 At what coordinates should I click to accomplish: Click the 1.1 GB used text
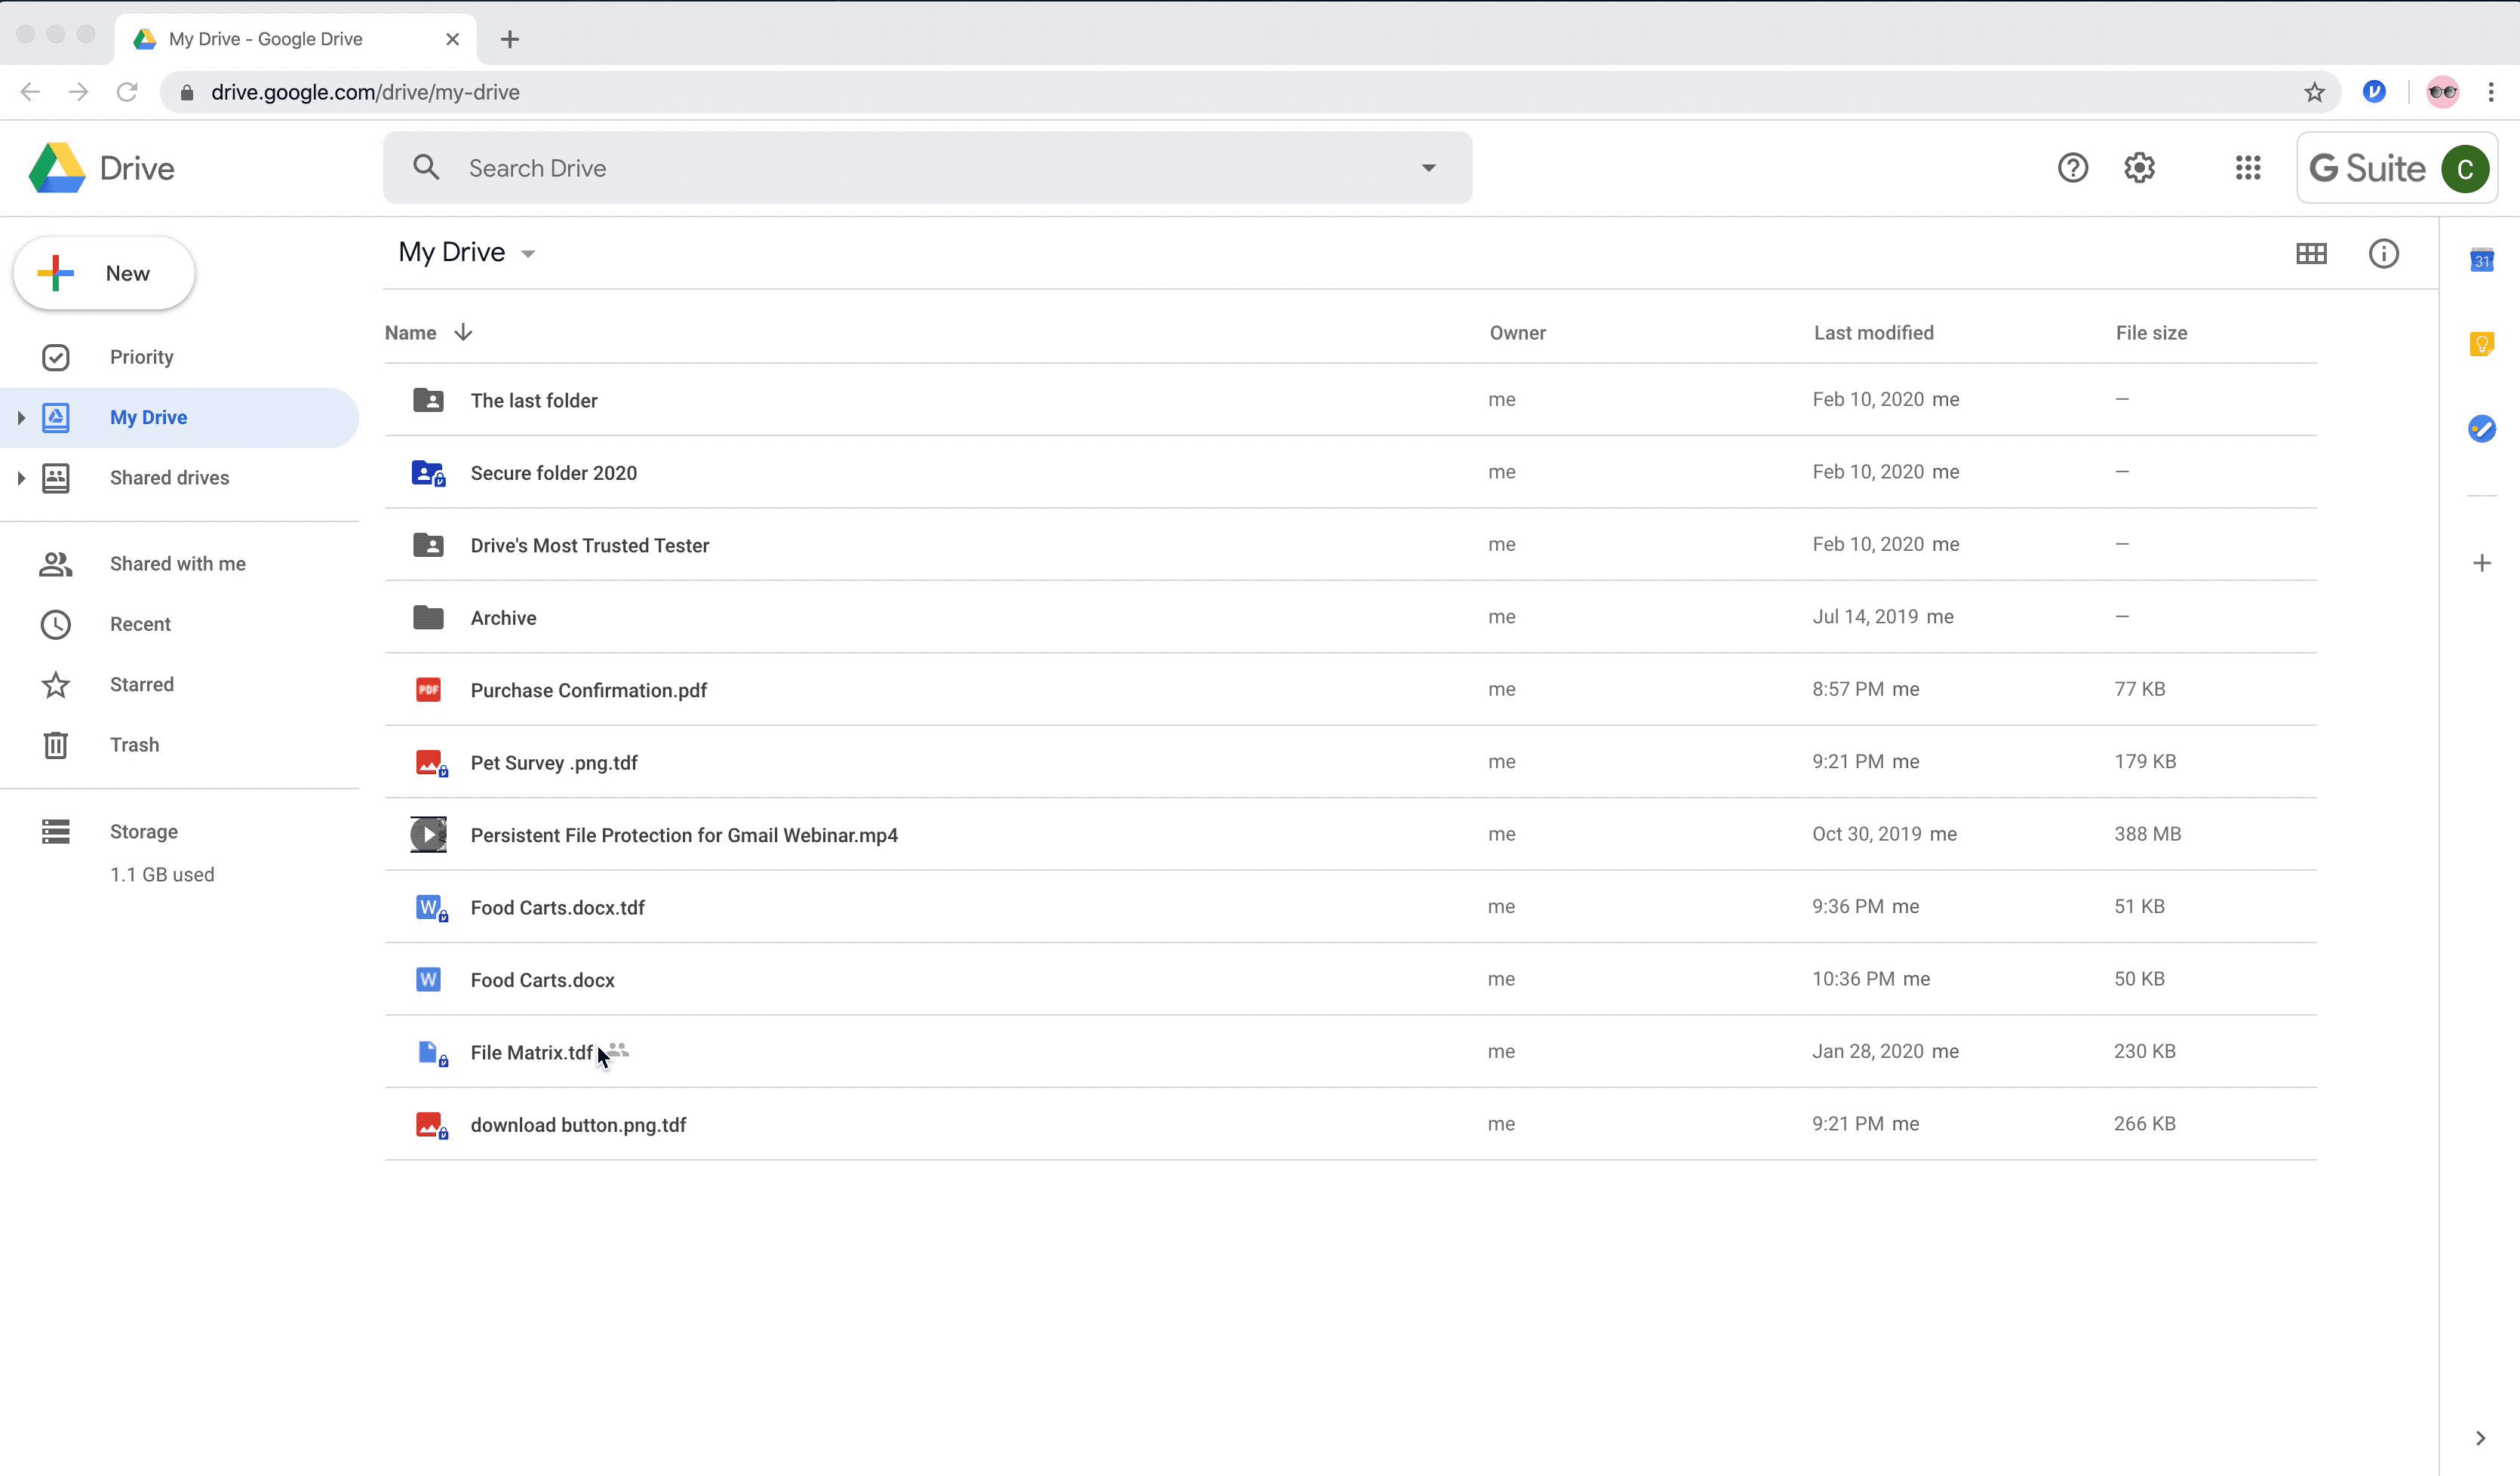point(162,875)
